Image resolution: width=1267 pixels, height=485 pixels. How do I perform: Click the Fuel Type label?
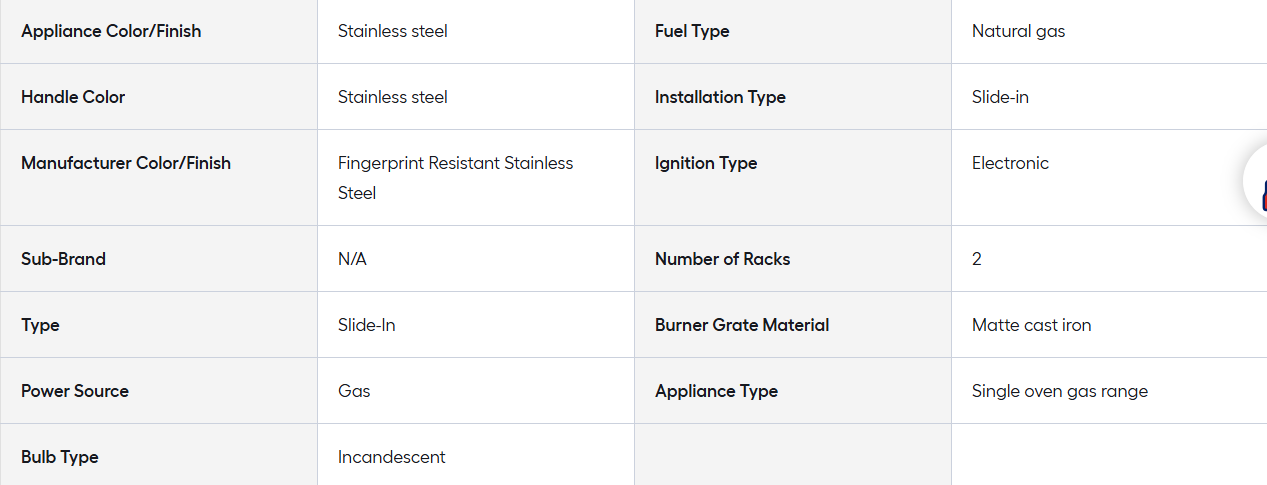(692, 31)
